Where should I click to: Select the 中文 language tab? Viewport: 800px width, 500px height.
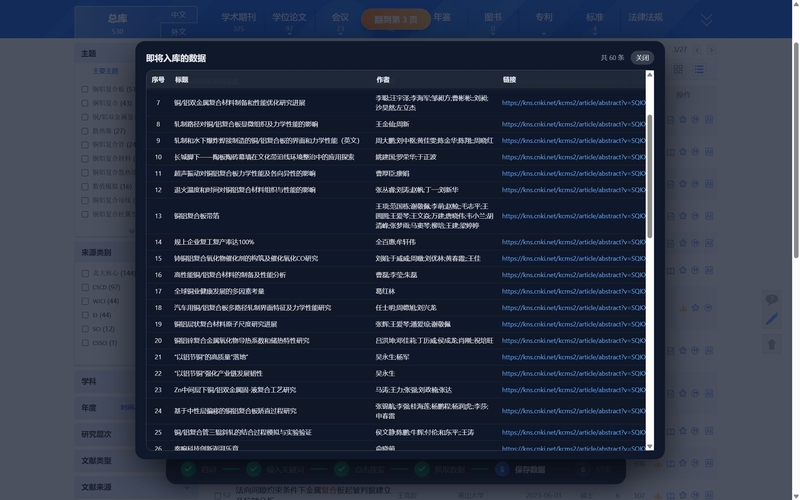point(178,15)
